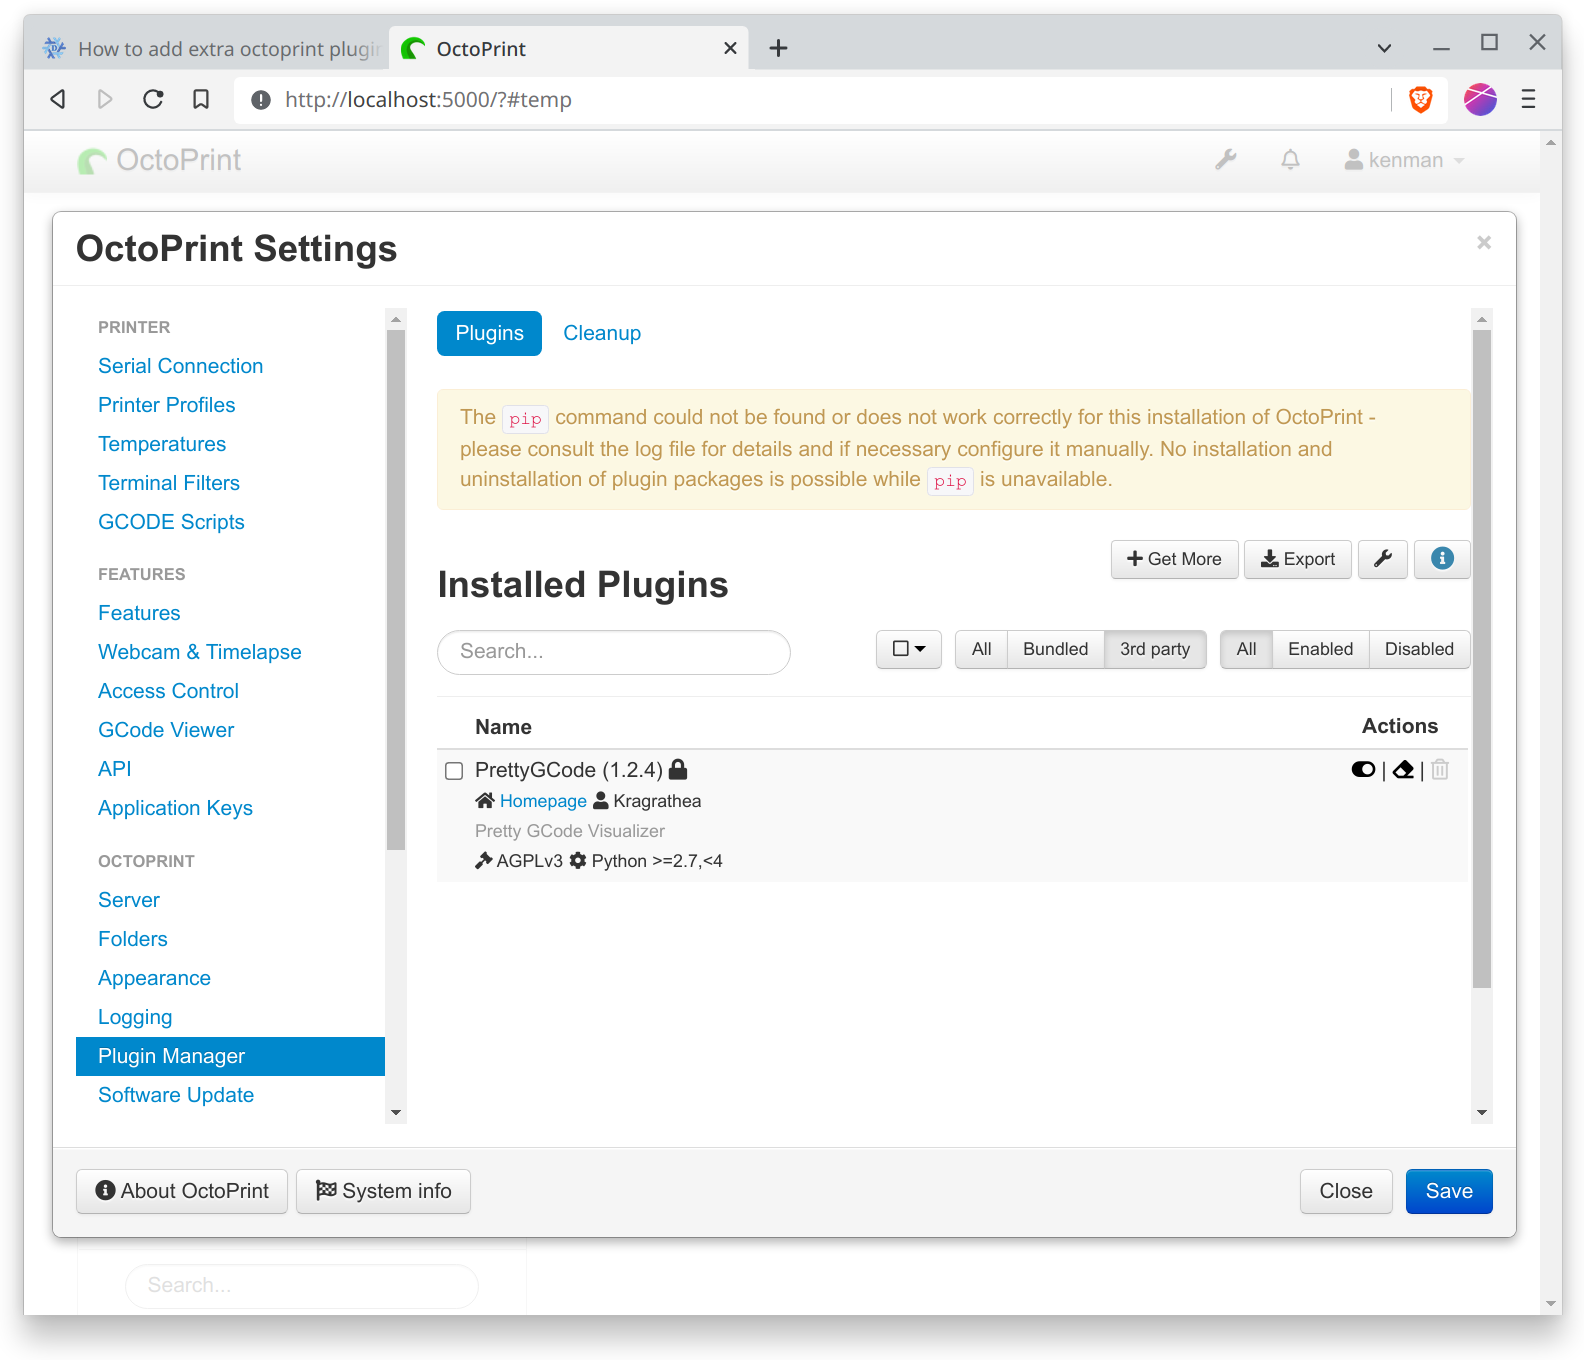Open Terminal Filters settings
Screen dimensions: 1584x1360
coord(169,483)
